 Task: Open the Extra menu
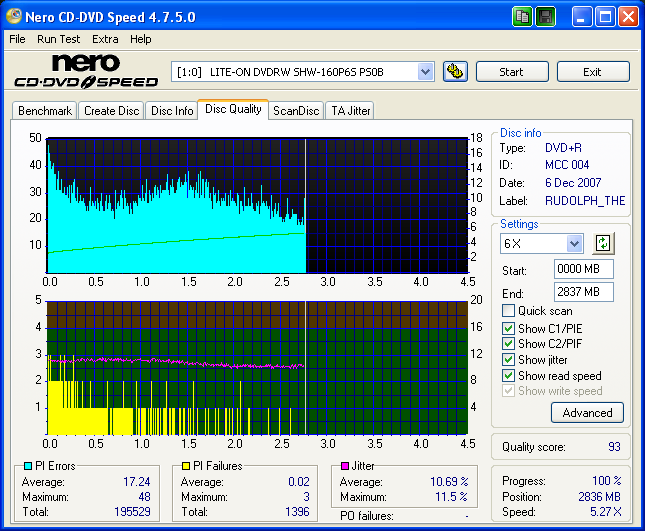tap(105, 39)
